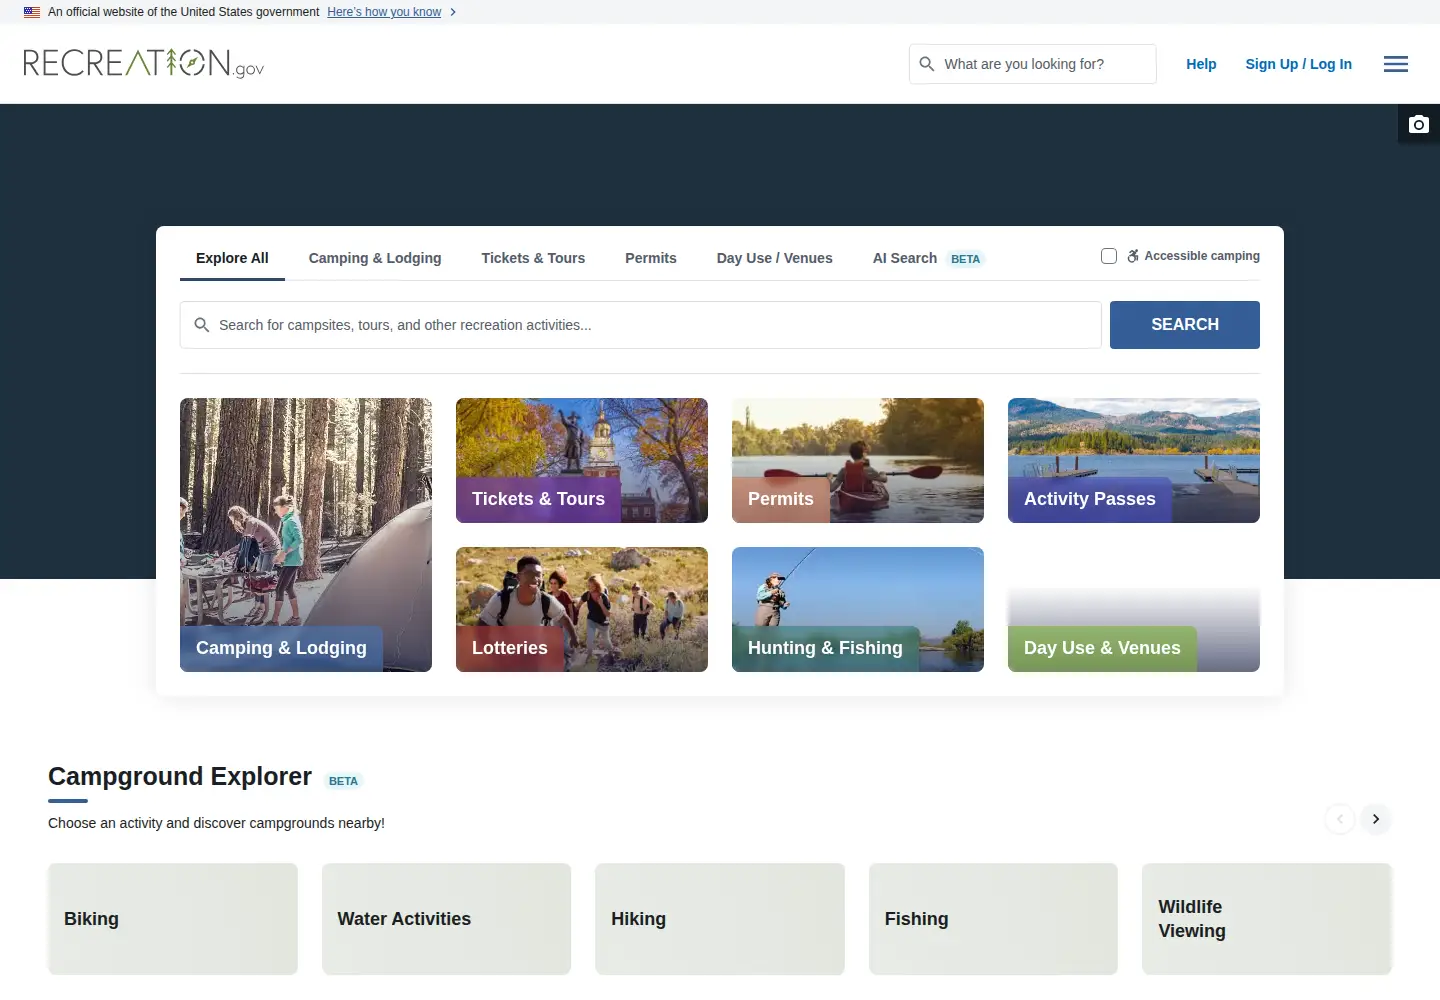
Task: Open the Hunting & Fishing image card
Action: 858,609
